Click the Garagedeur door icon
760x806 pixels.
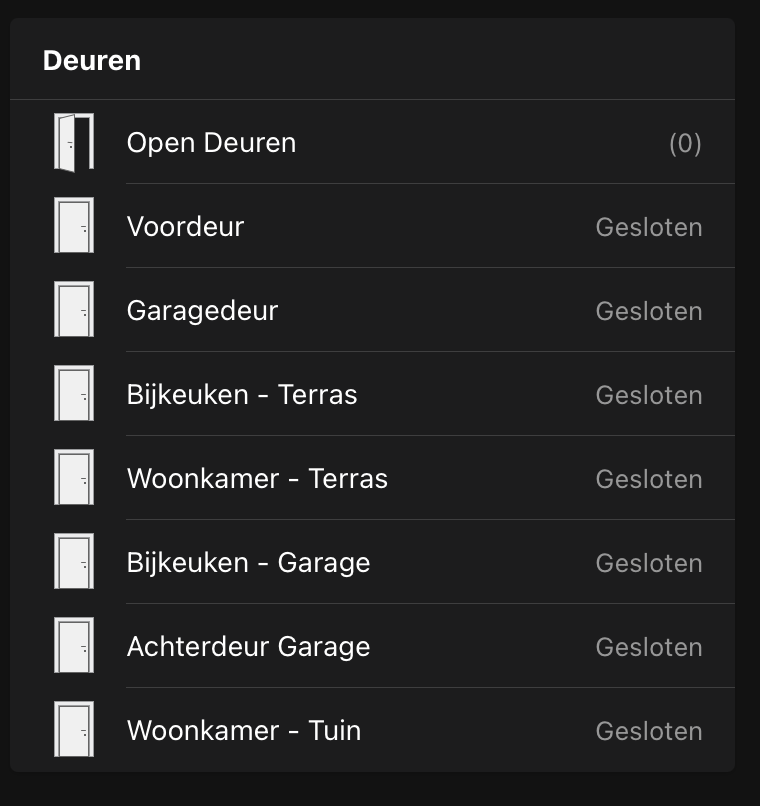tap(73, 310)
